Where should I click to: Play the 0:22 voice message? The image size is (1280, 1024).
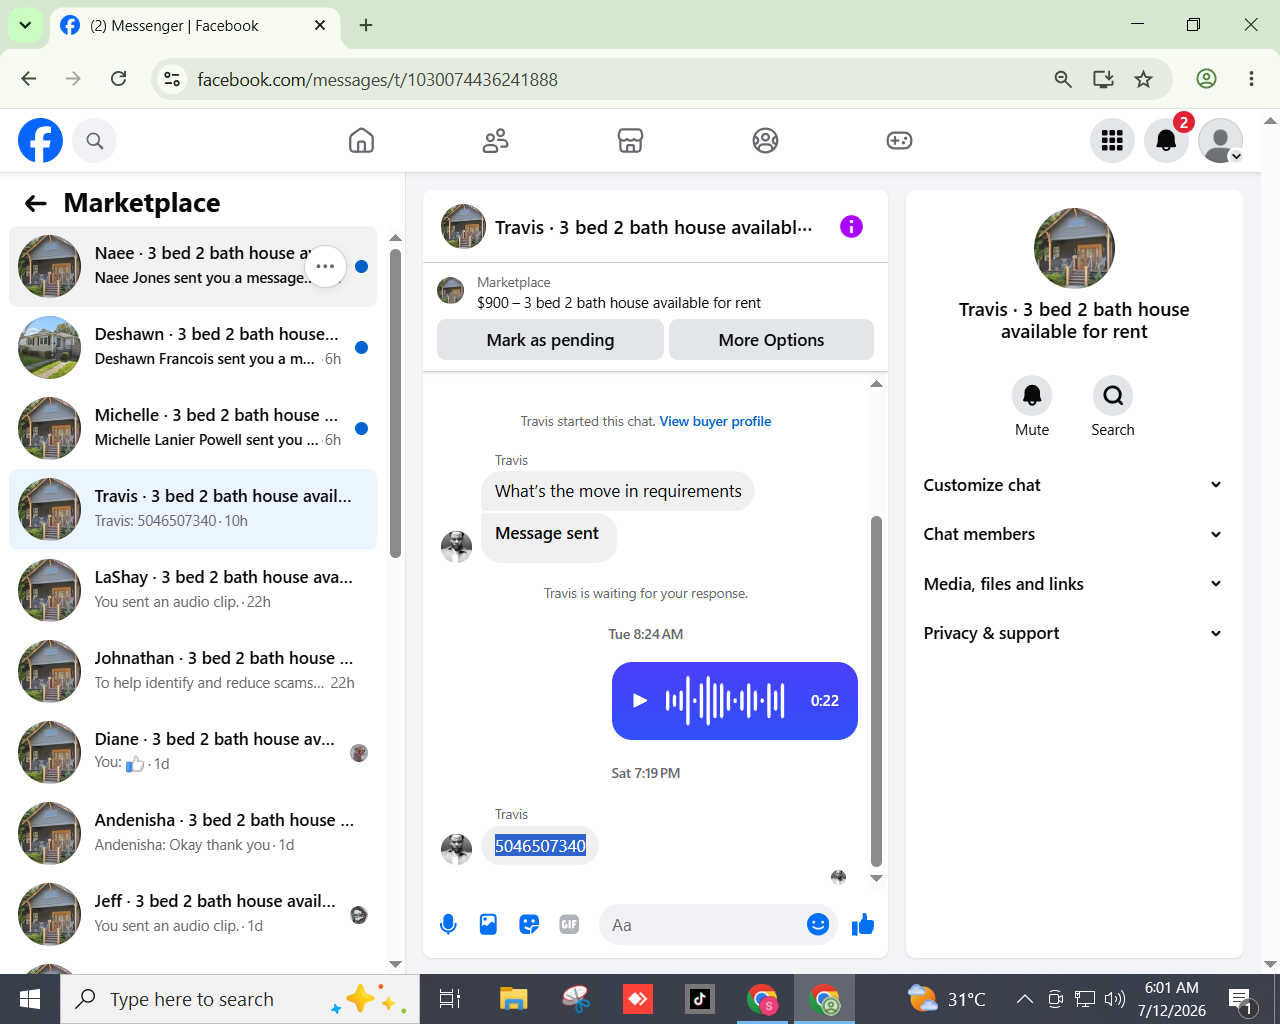tap(640, 701)
